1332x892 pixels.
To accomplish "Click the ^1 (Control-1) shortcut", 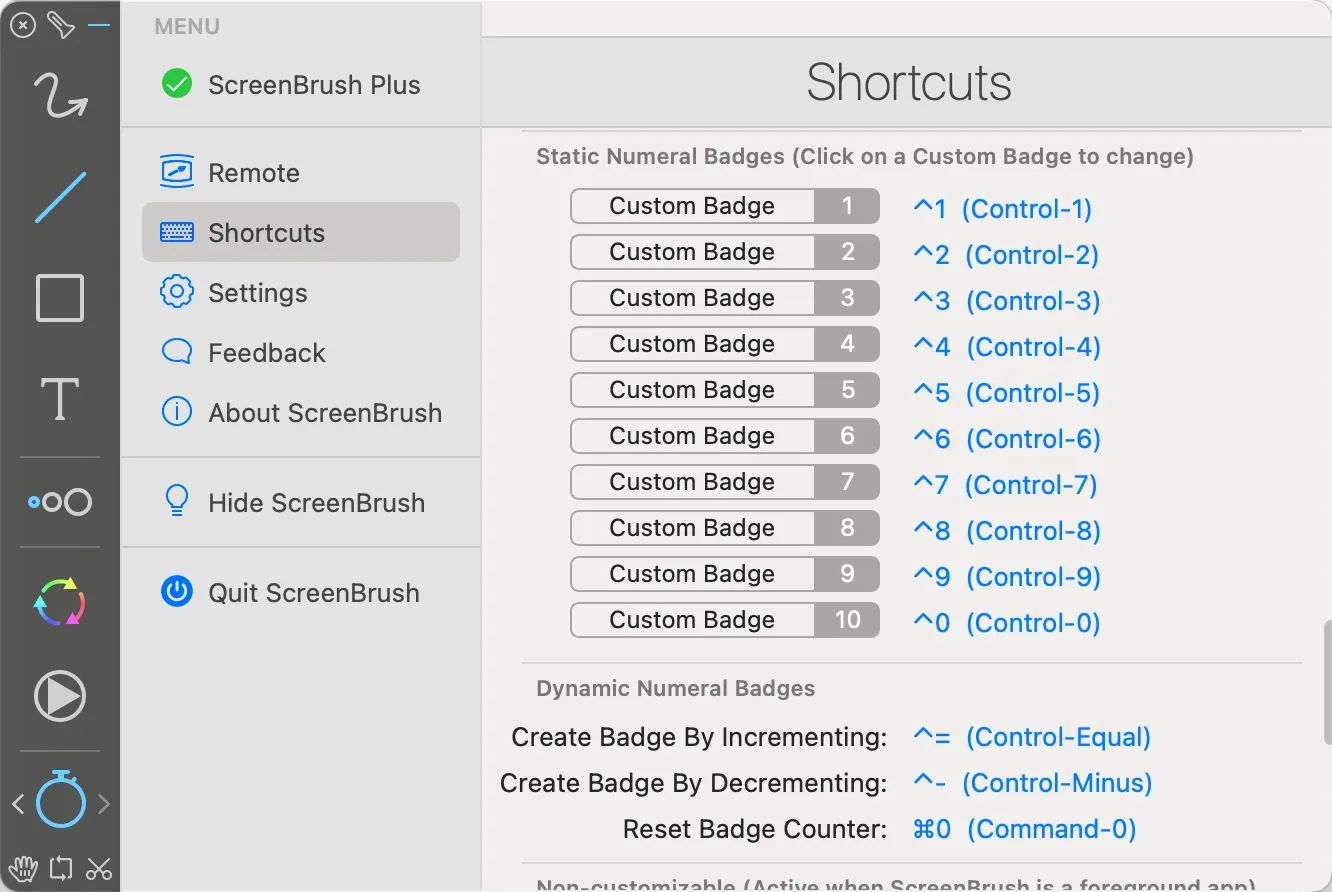I will point(1003,209).
